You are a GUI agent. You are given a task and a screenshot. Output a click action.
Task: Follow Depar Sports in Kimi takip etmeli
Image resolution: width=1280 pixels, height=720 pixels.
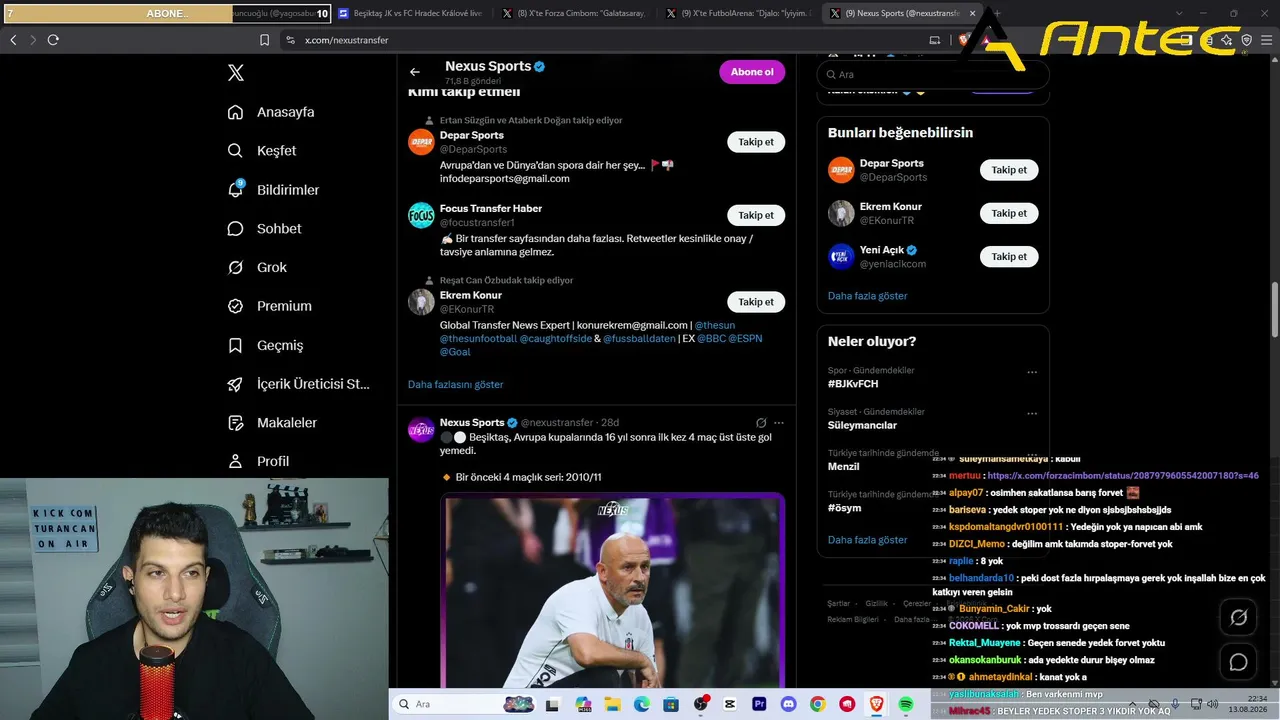tap(756, 142)
